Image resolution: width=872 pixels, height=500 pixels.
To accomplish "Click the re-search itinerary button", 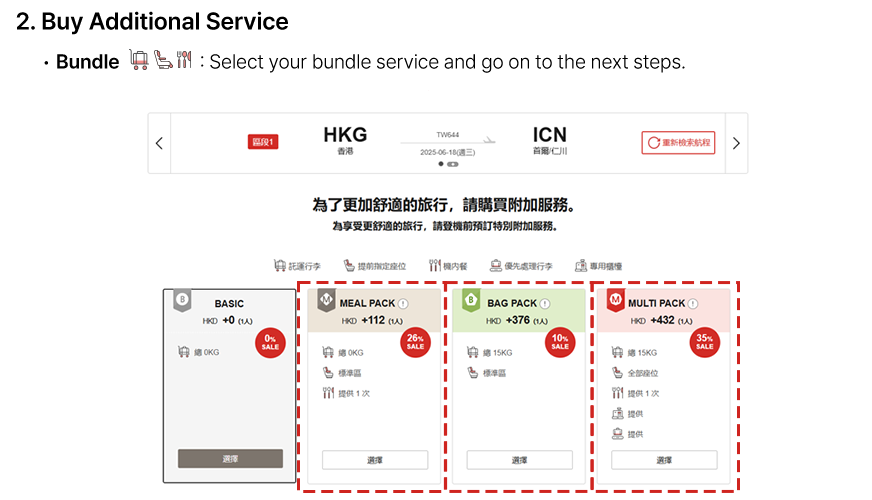I will [678, 143].
